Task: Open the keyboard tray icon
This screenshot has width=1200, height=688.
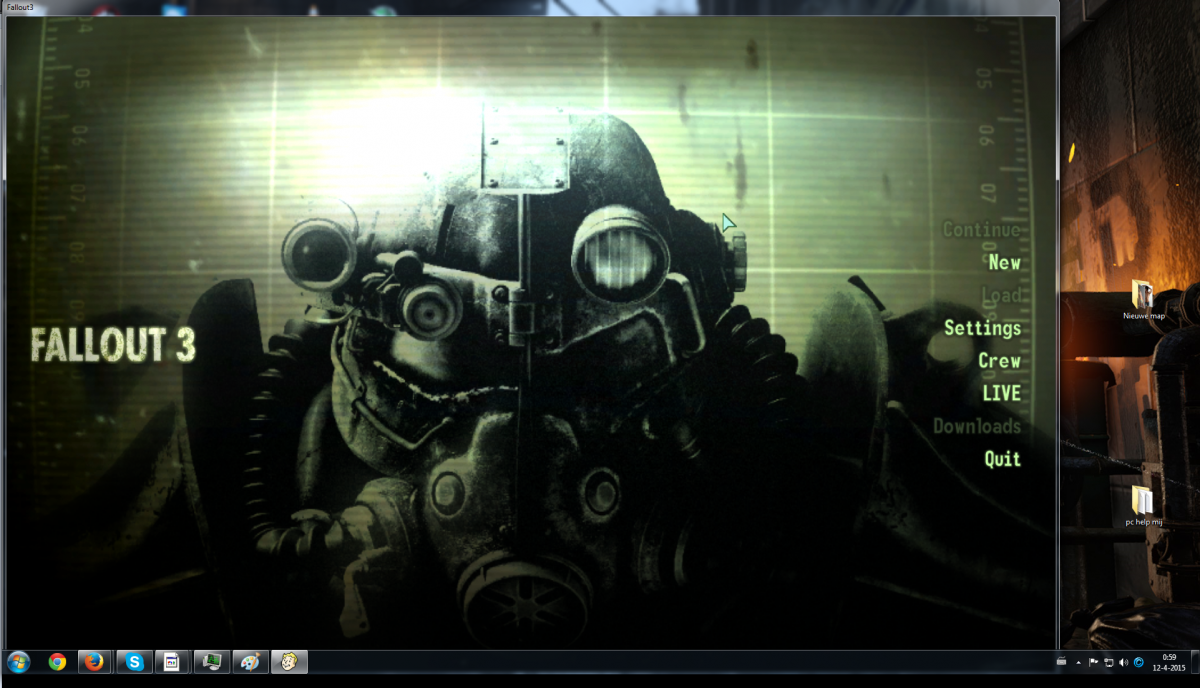Action: click(x=1061, y=662)
